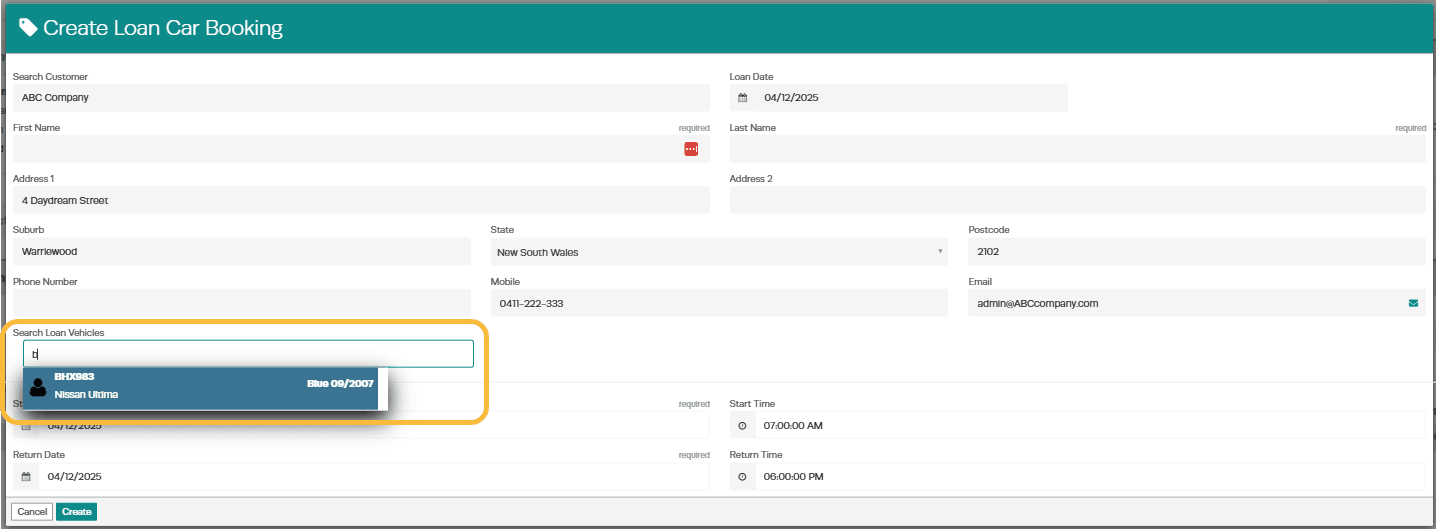Click the Cancel button
1436x529 pixels.
tap(32, 512)
